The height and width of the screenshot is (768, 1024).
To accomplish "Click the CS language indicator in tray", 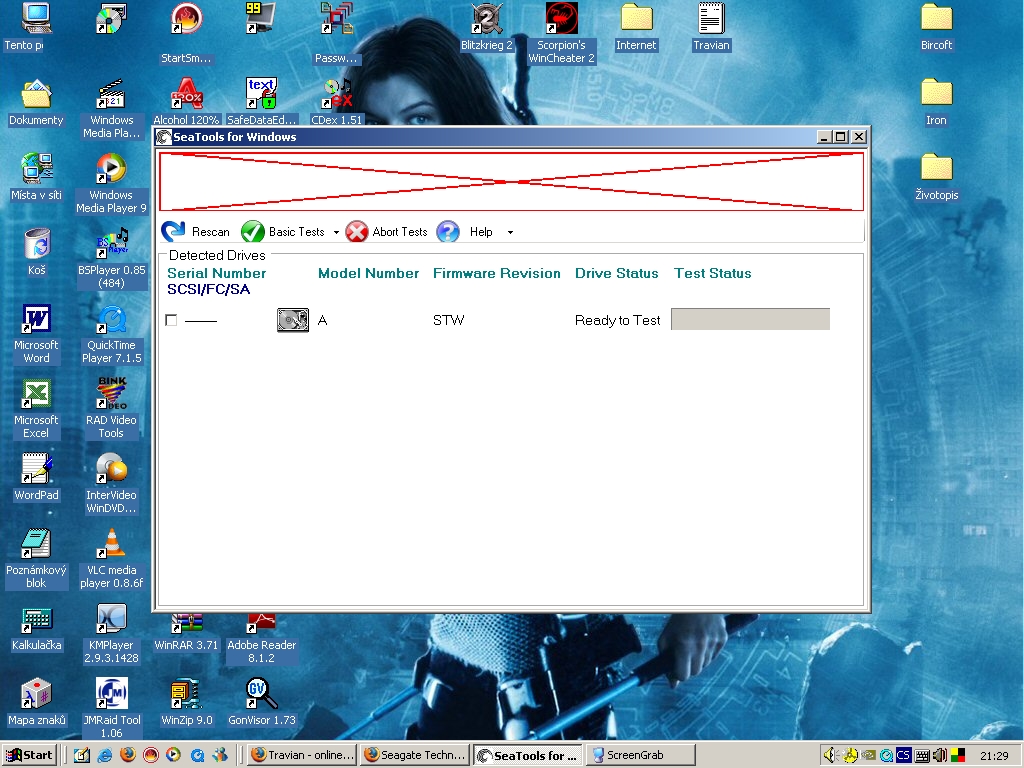I will coord(903,756).
